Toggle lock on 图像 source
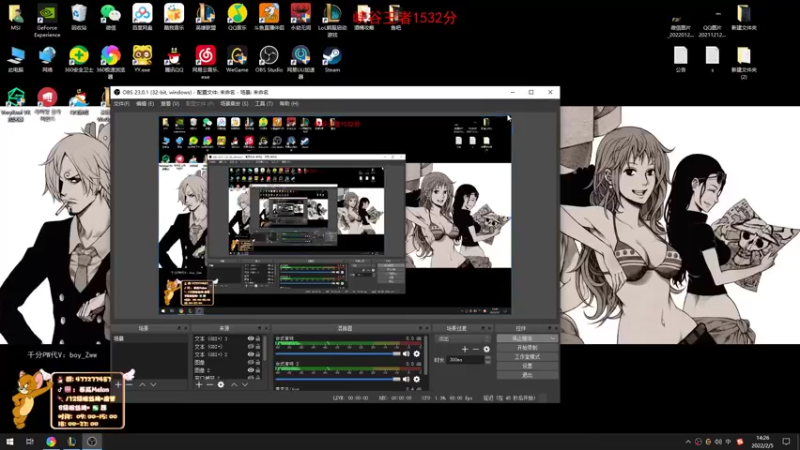This screenshot has height=450, width=800. pos(258,362)
